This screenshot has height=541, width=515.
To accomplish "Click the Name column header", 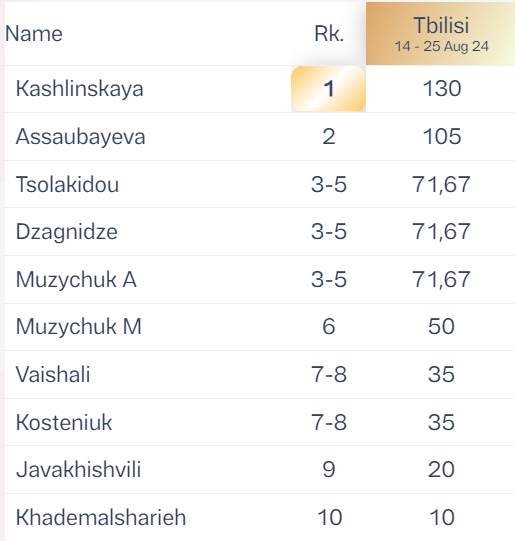I will (x=34, y=34).
